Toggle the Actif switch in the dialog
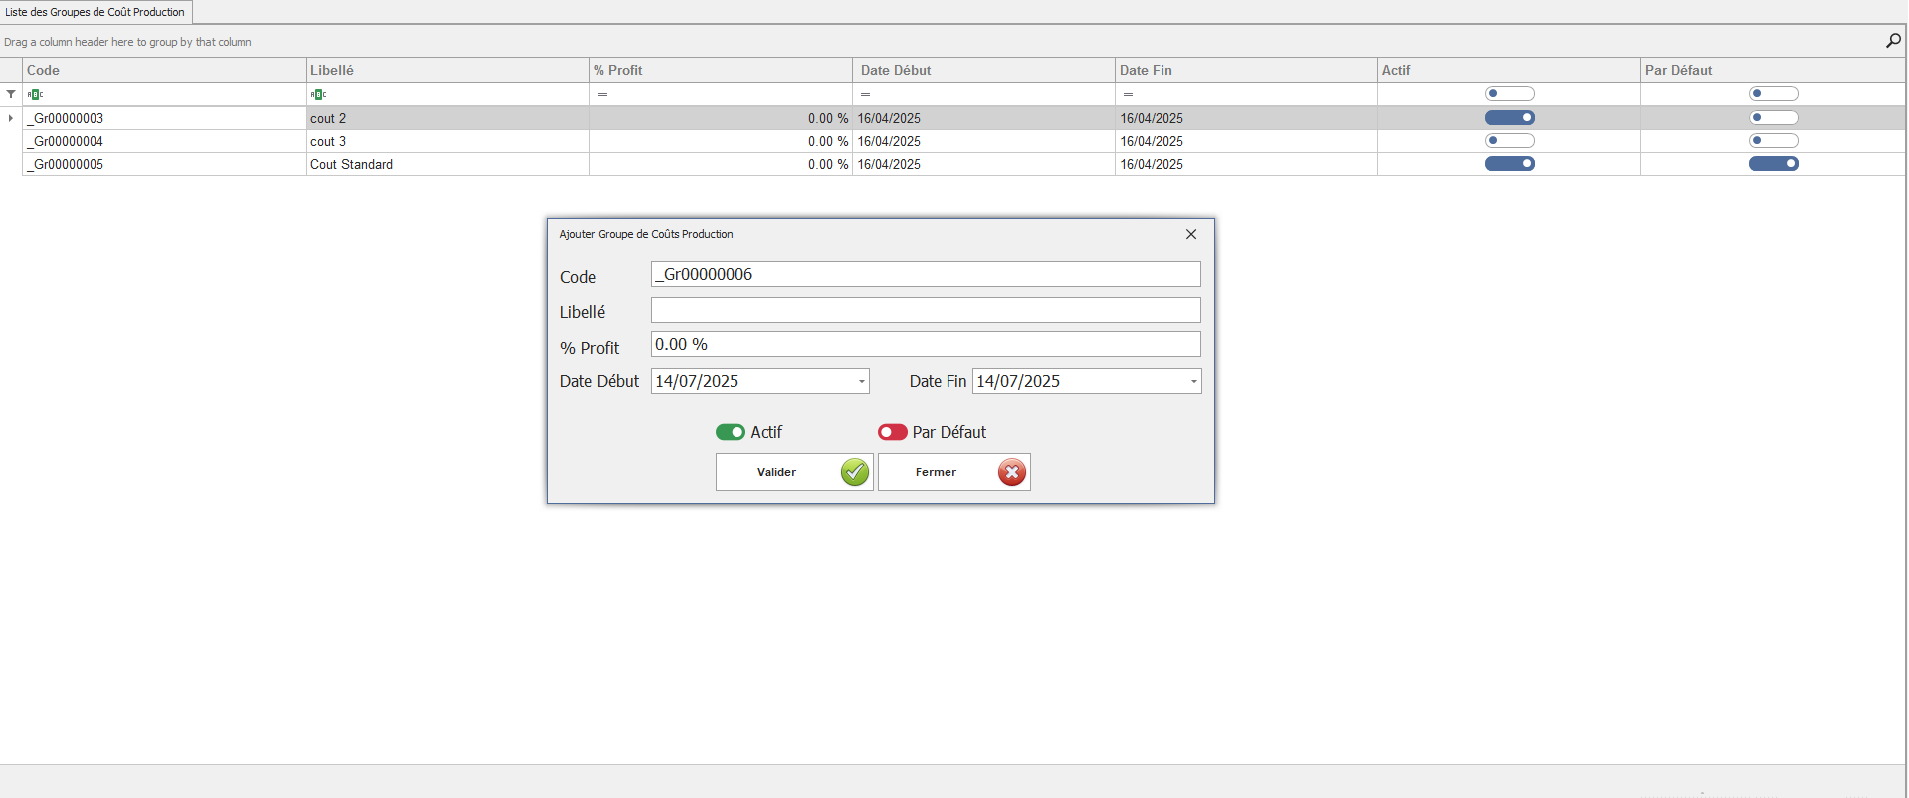 coord(730,432)
